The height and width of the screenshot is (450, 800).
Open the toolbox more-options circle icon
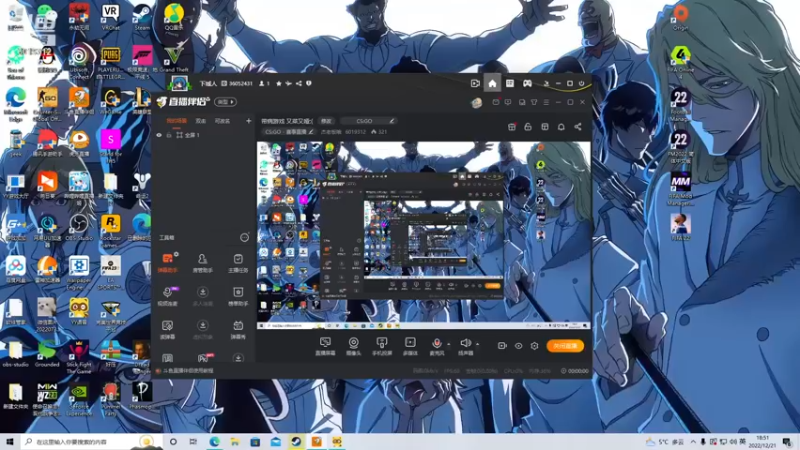[x=244, y=238]
